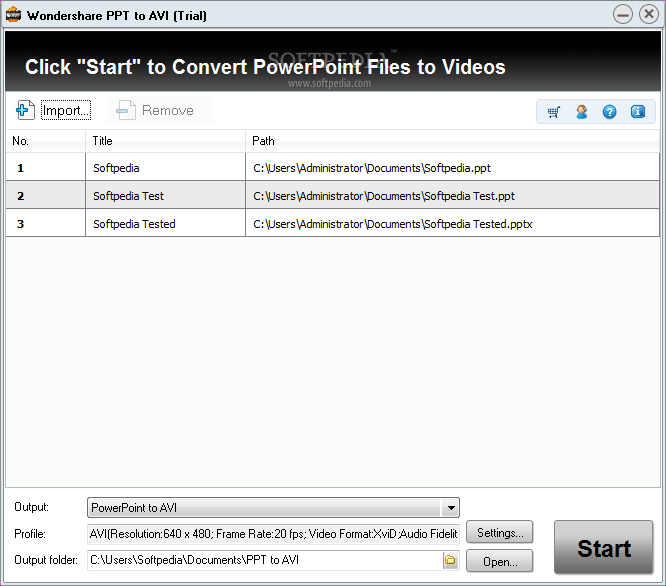Click the large Start button
Image resolution: width=666 pixels, height=586 pixels.
(x=604, y=548)
